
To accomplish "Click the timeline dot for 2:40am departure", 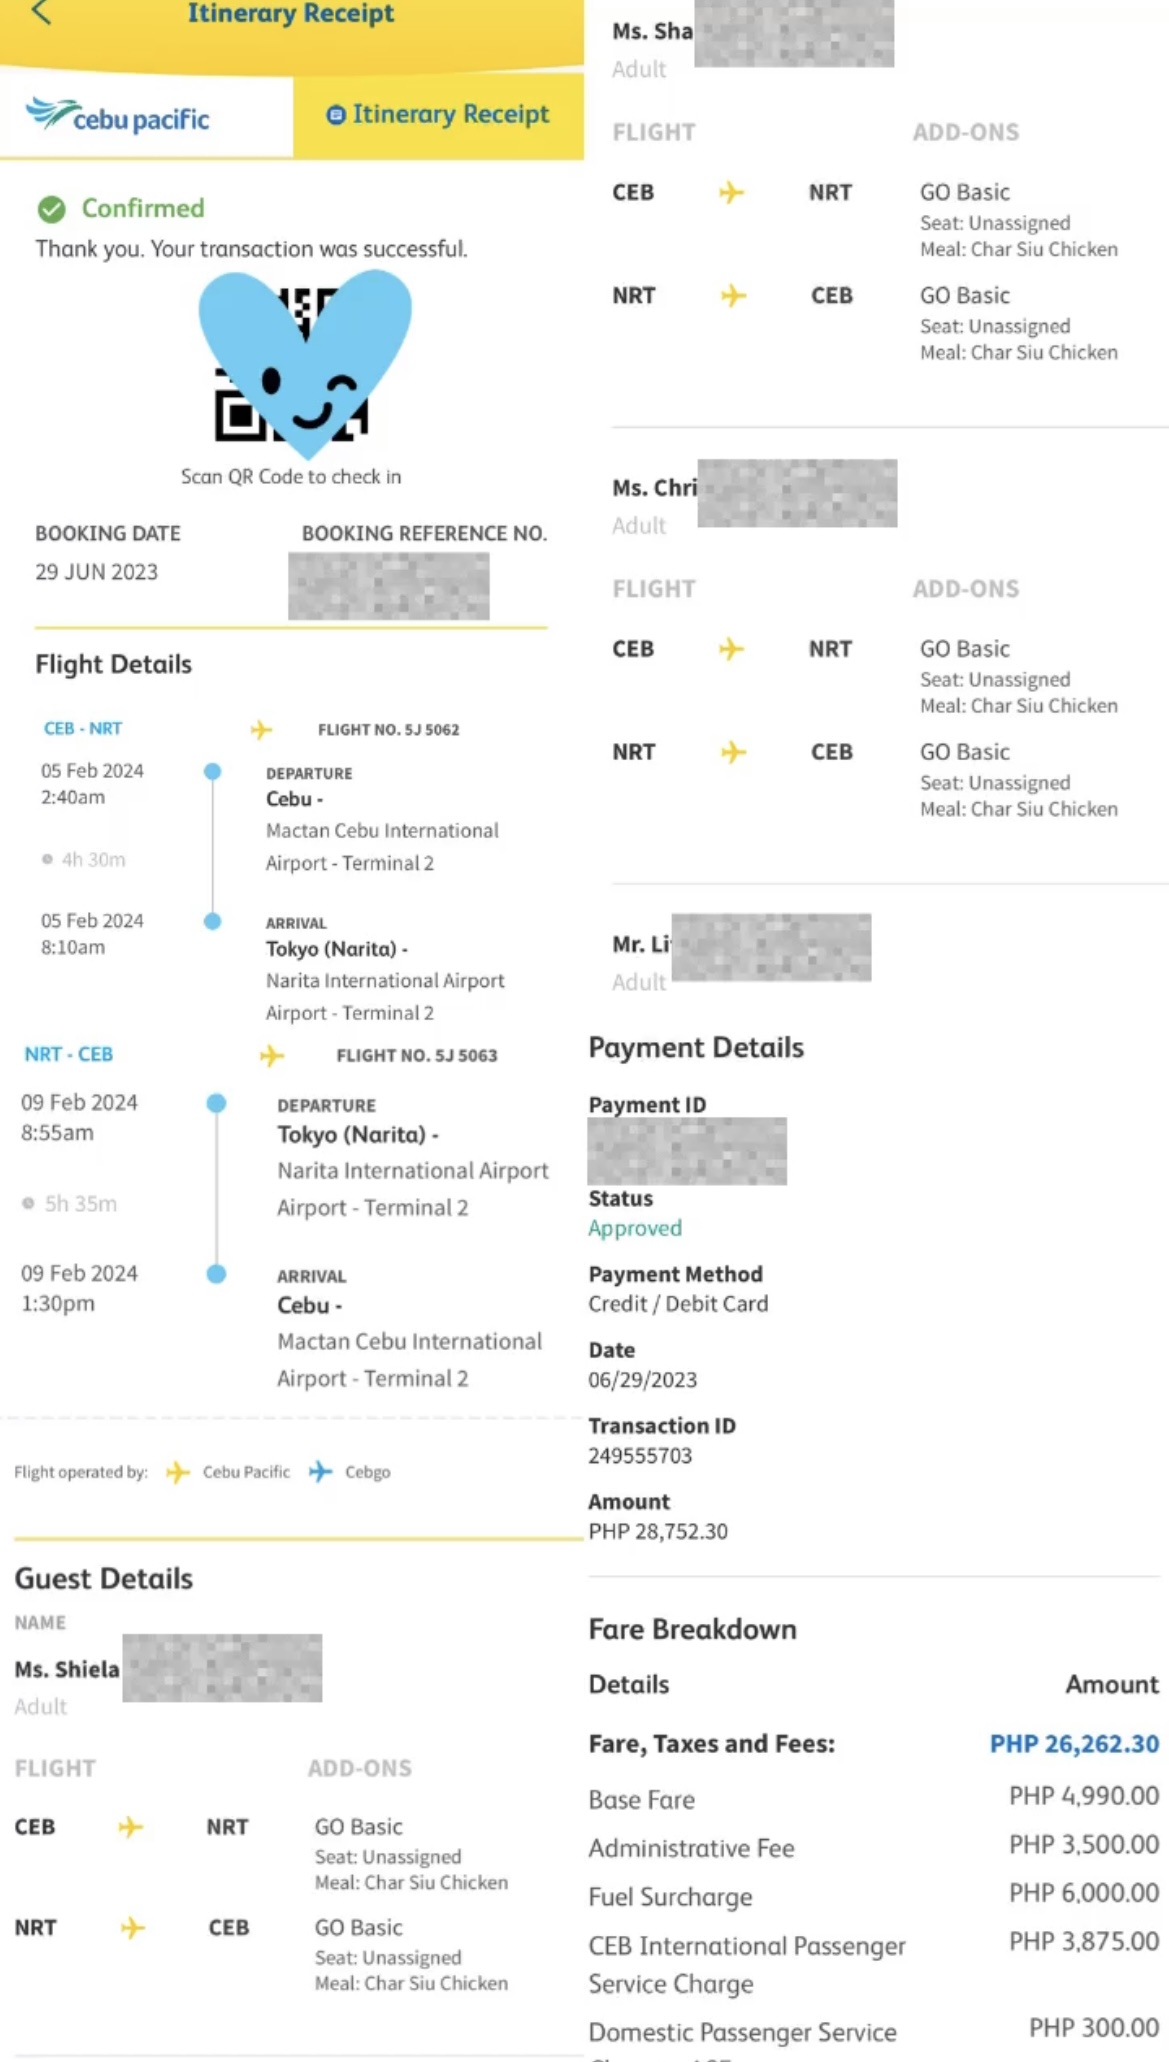I will coord(212,772).
